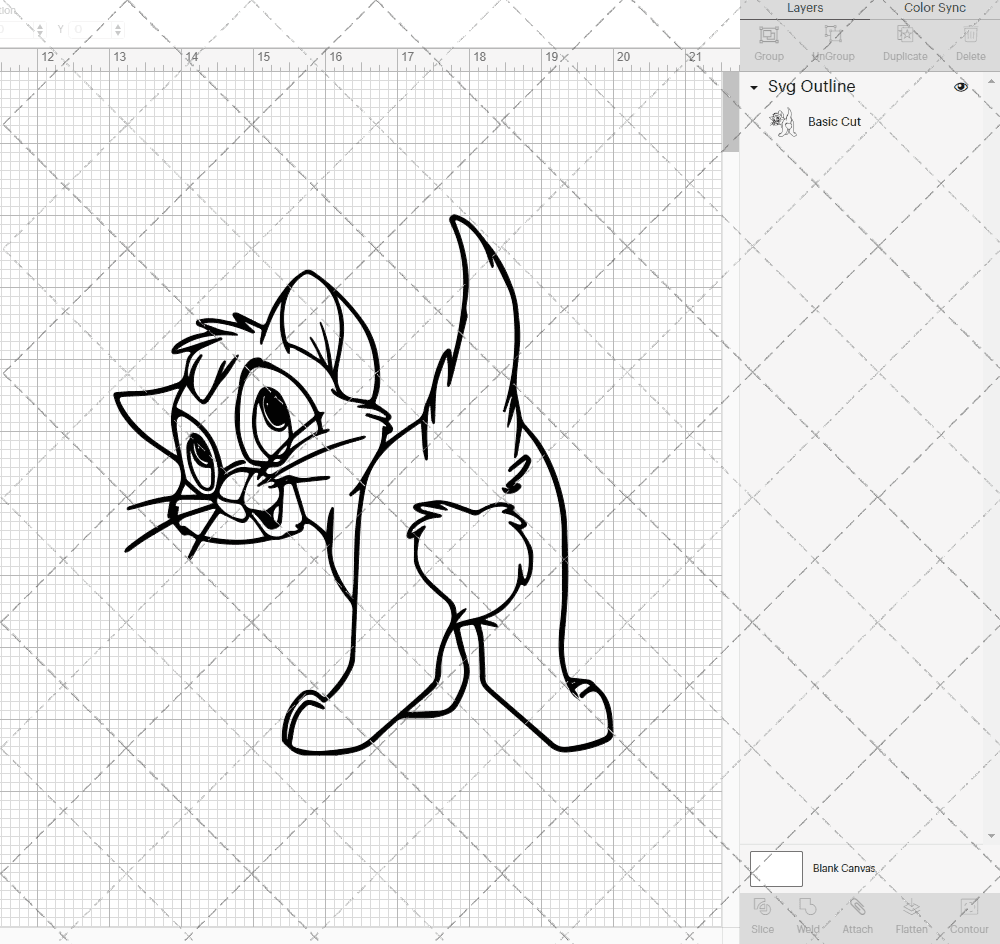Viewport: 1000px width, 944px height.
Task: Click the Weld tool icon
Action: click(807, 908)
